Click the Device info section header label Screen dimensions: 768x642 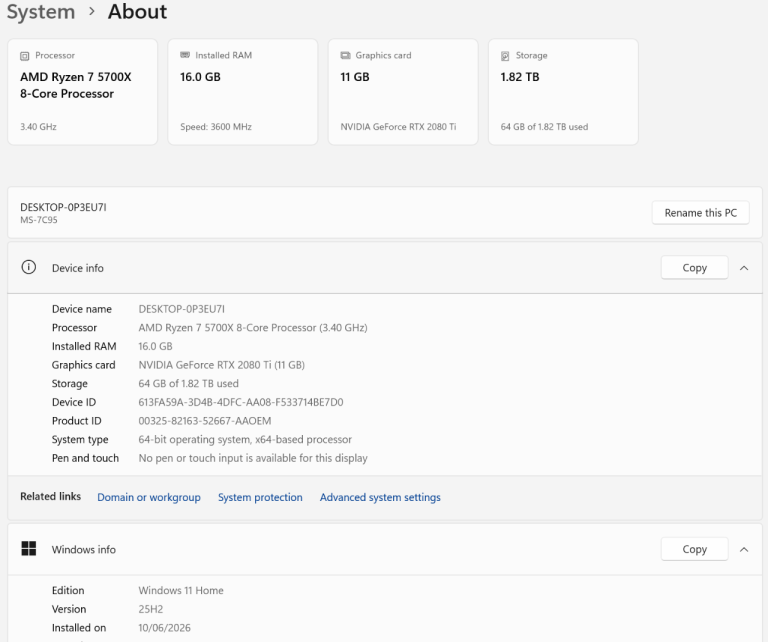coord(78,268)
